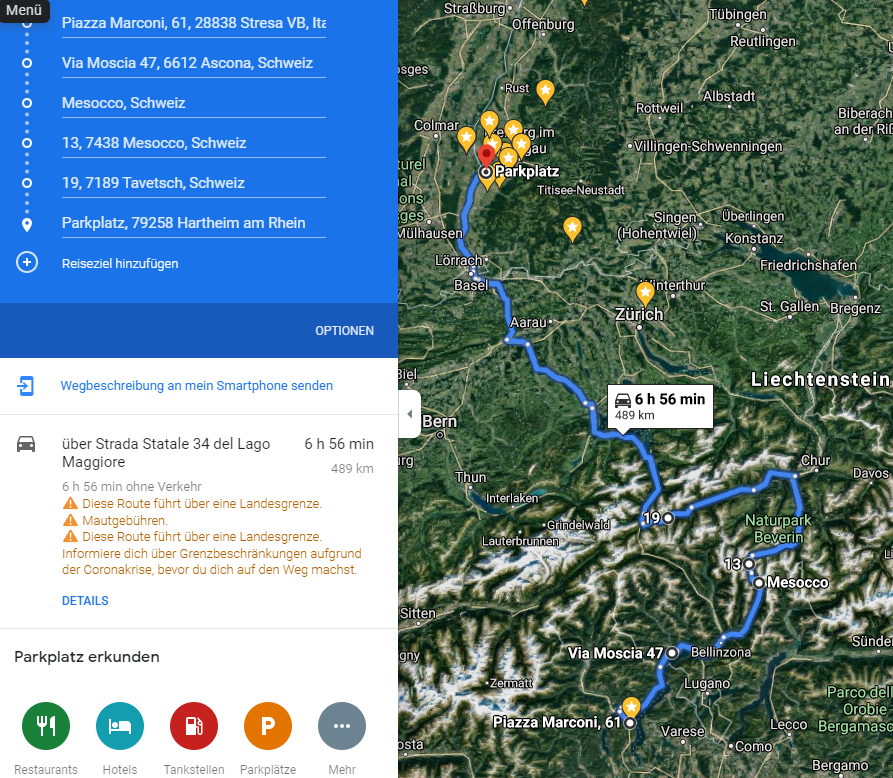Click the Bellinzona label on map

720,652
